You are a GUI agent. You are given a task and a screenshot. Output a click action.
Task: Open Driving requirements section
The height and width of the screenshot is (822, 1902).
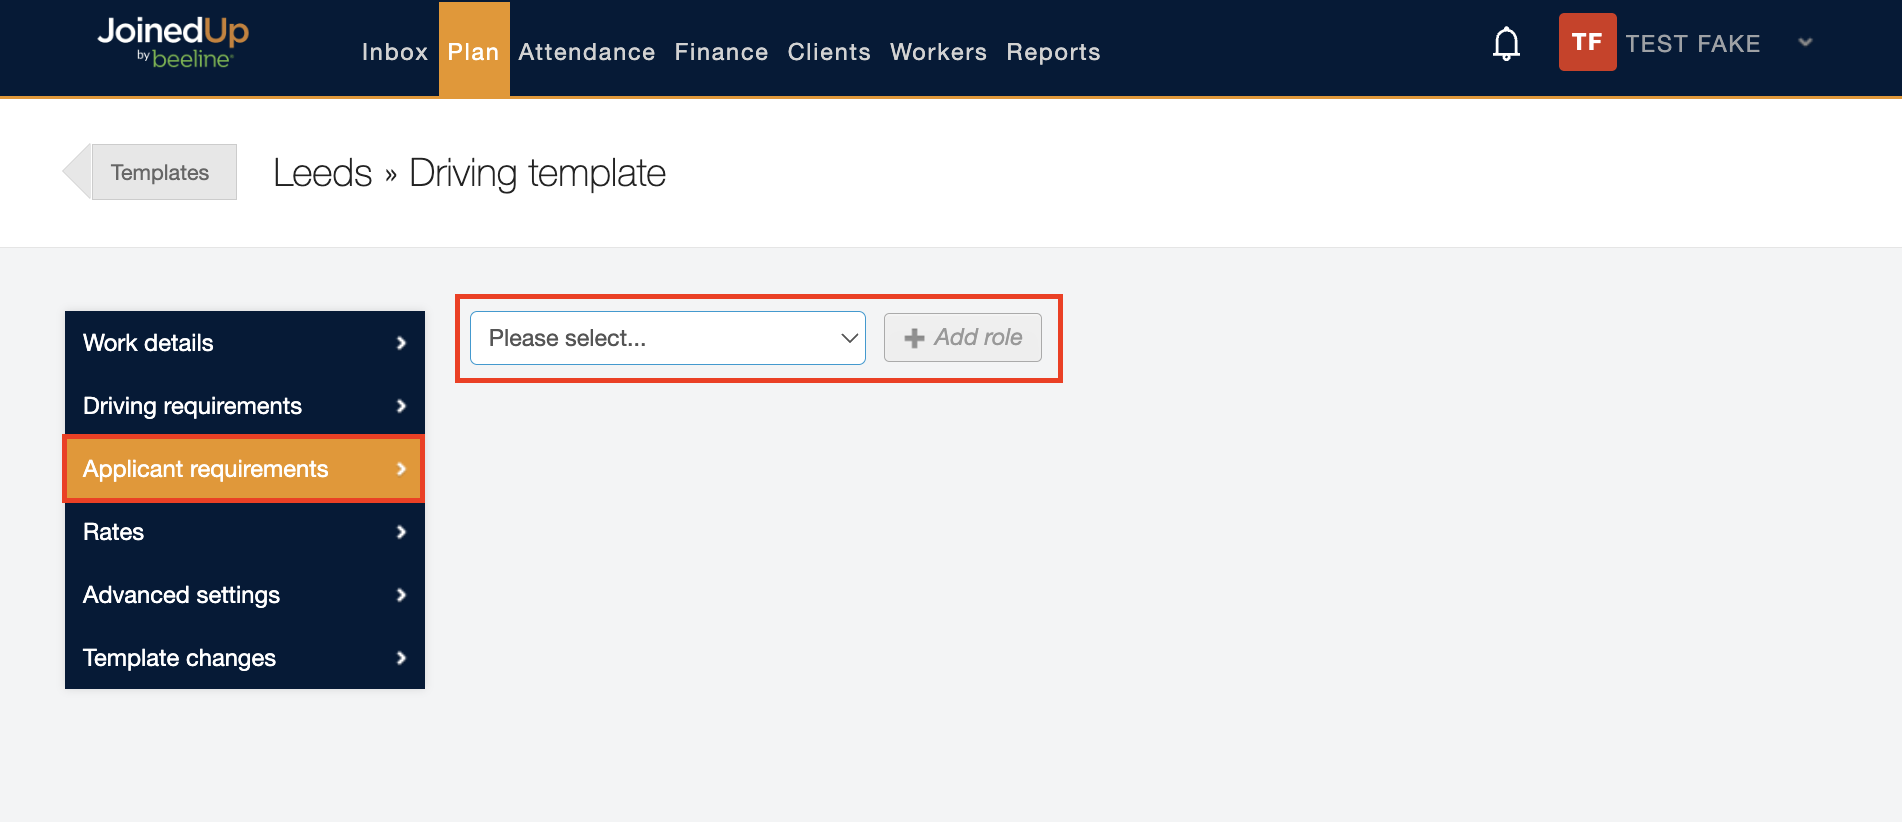point(192,406)
